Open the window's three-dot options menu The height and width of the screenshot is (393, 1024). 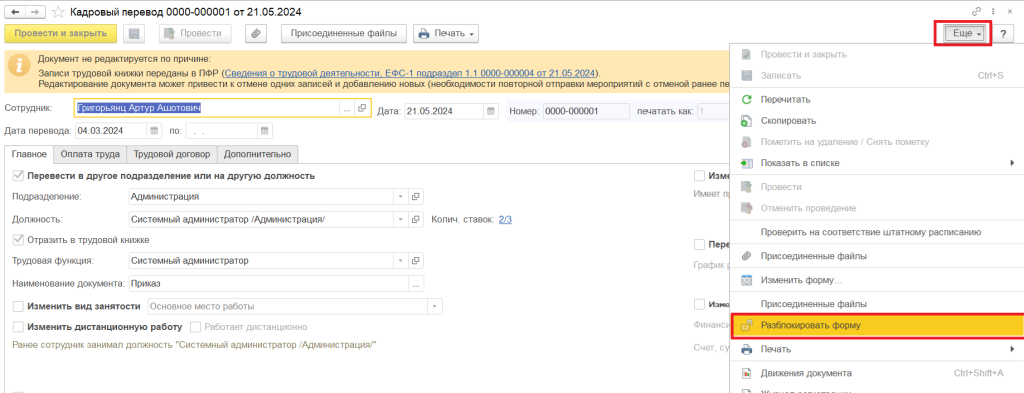point(993,12)
